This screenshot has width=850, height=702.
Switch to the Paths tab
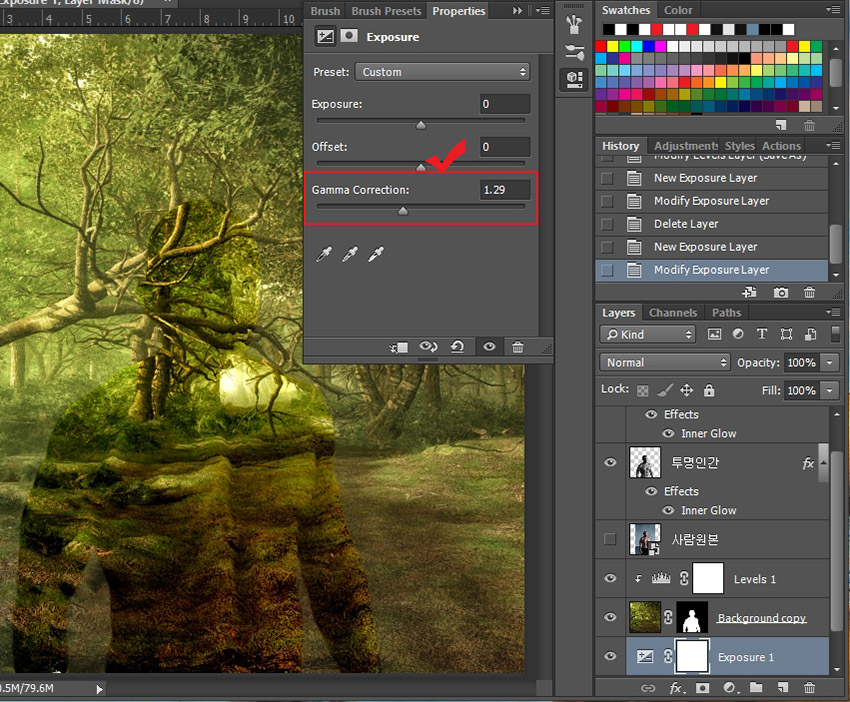(726, 313)
